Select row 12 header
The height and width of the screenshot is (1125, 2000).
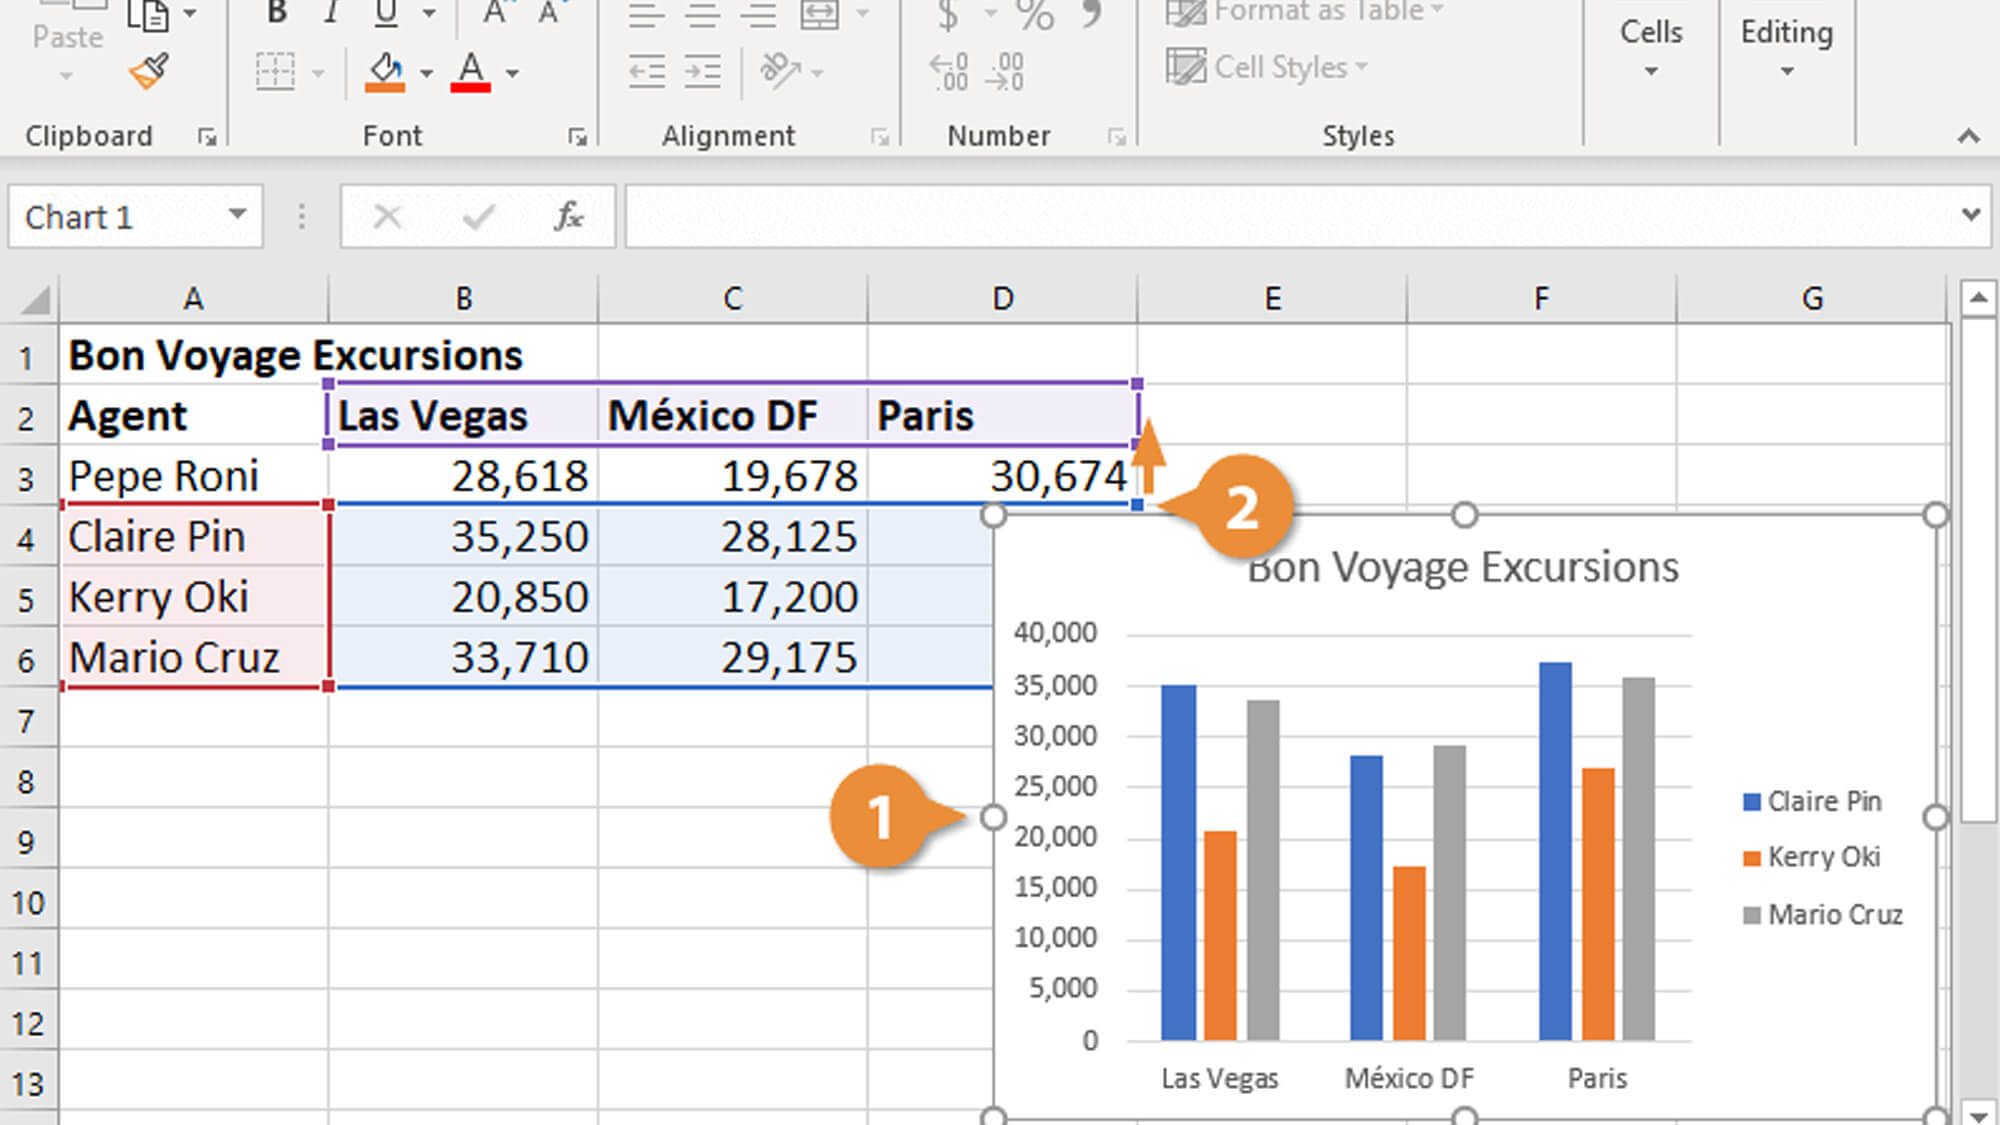(x=28, y=1024)
